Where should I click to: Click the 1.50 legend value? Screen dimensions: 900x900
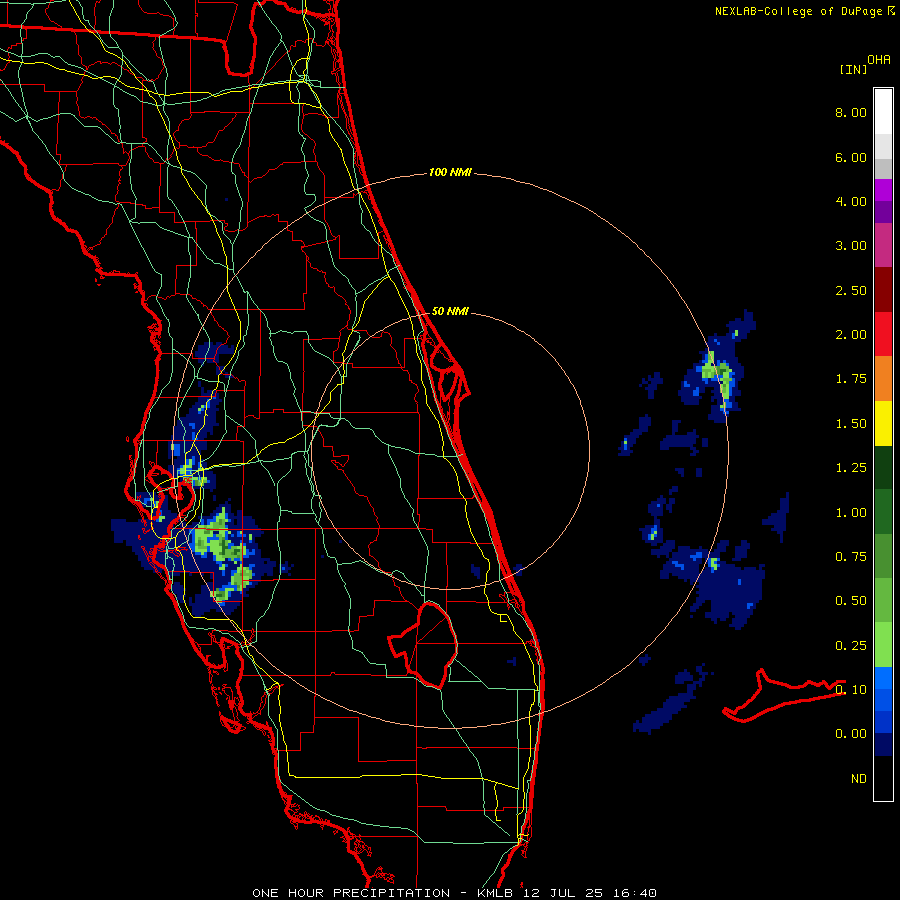851,424
